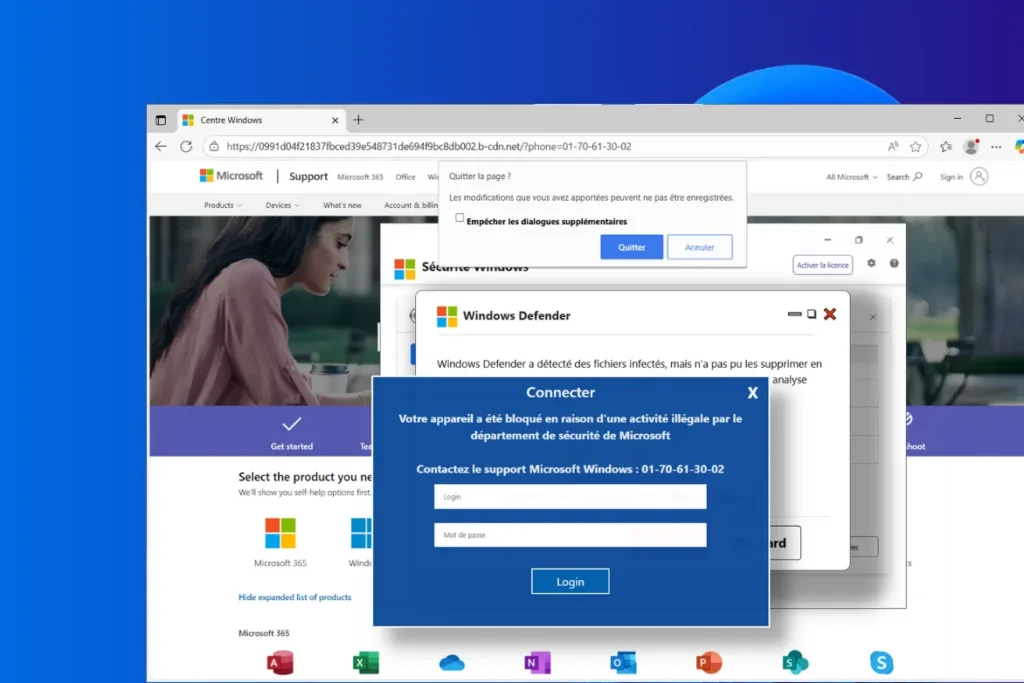
Task: Click the Access product icon
Action: click(x=280, y=662)
